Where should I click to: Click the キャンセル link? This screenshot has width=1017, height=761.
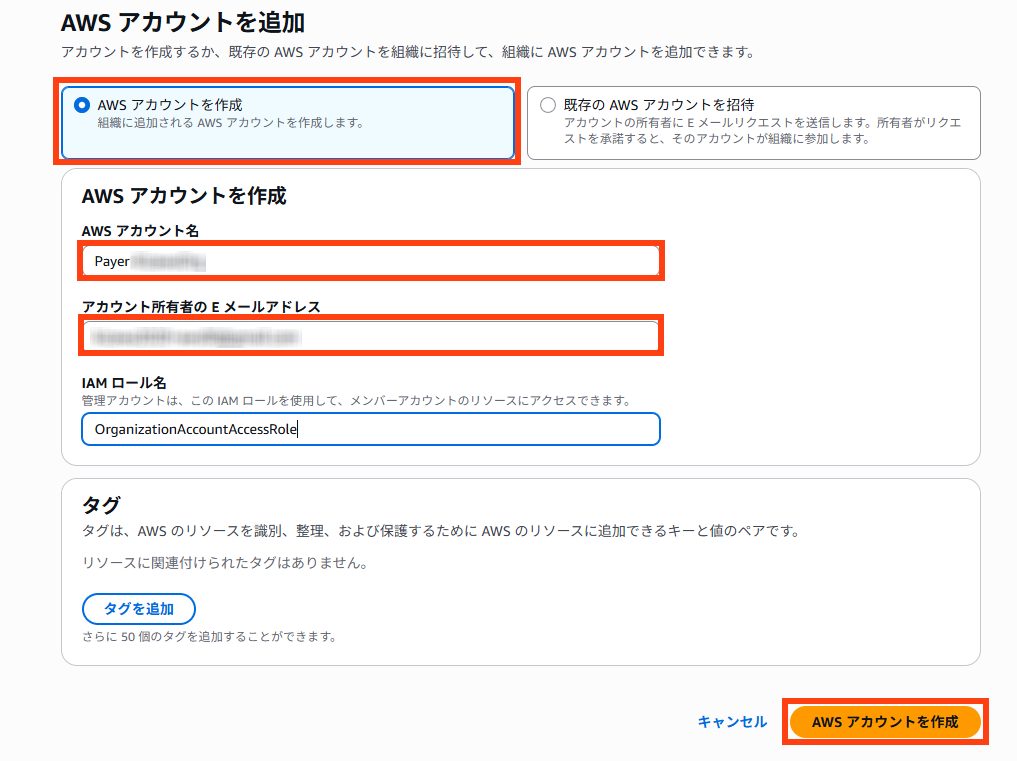click(x=732, y=722)
